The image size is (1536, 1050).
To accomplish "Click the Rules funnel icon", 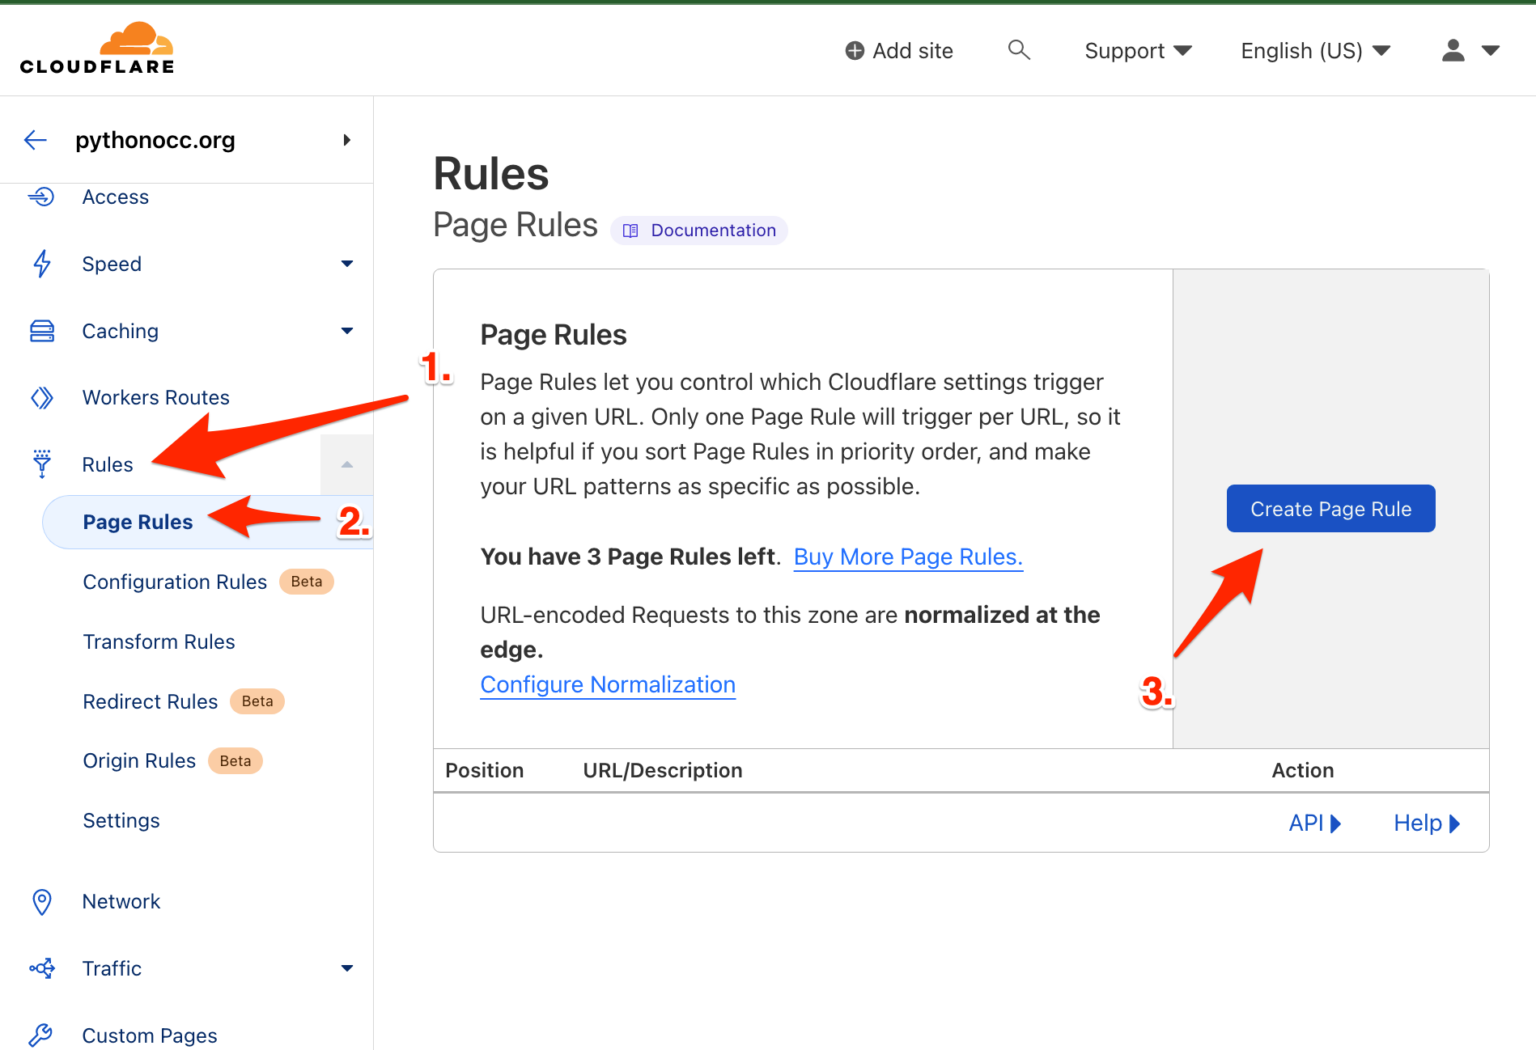I will [42, 464].
